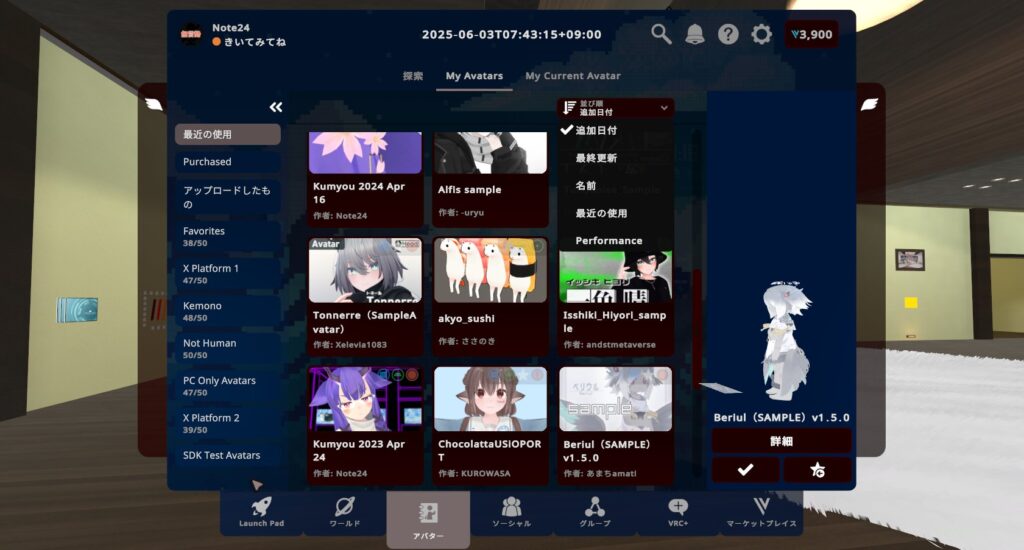Select Isshiki_Hiyori_sample avatar
1024x550 pixels.
(616, 302)
